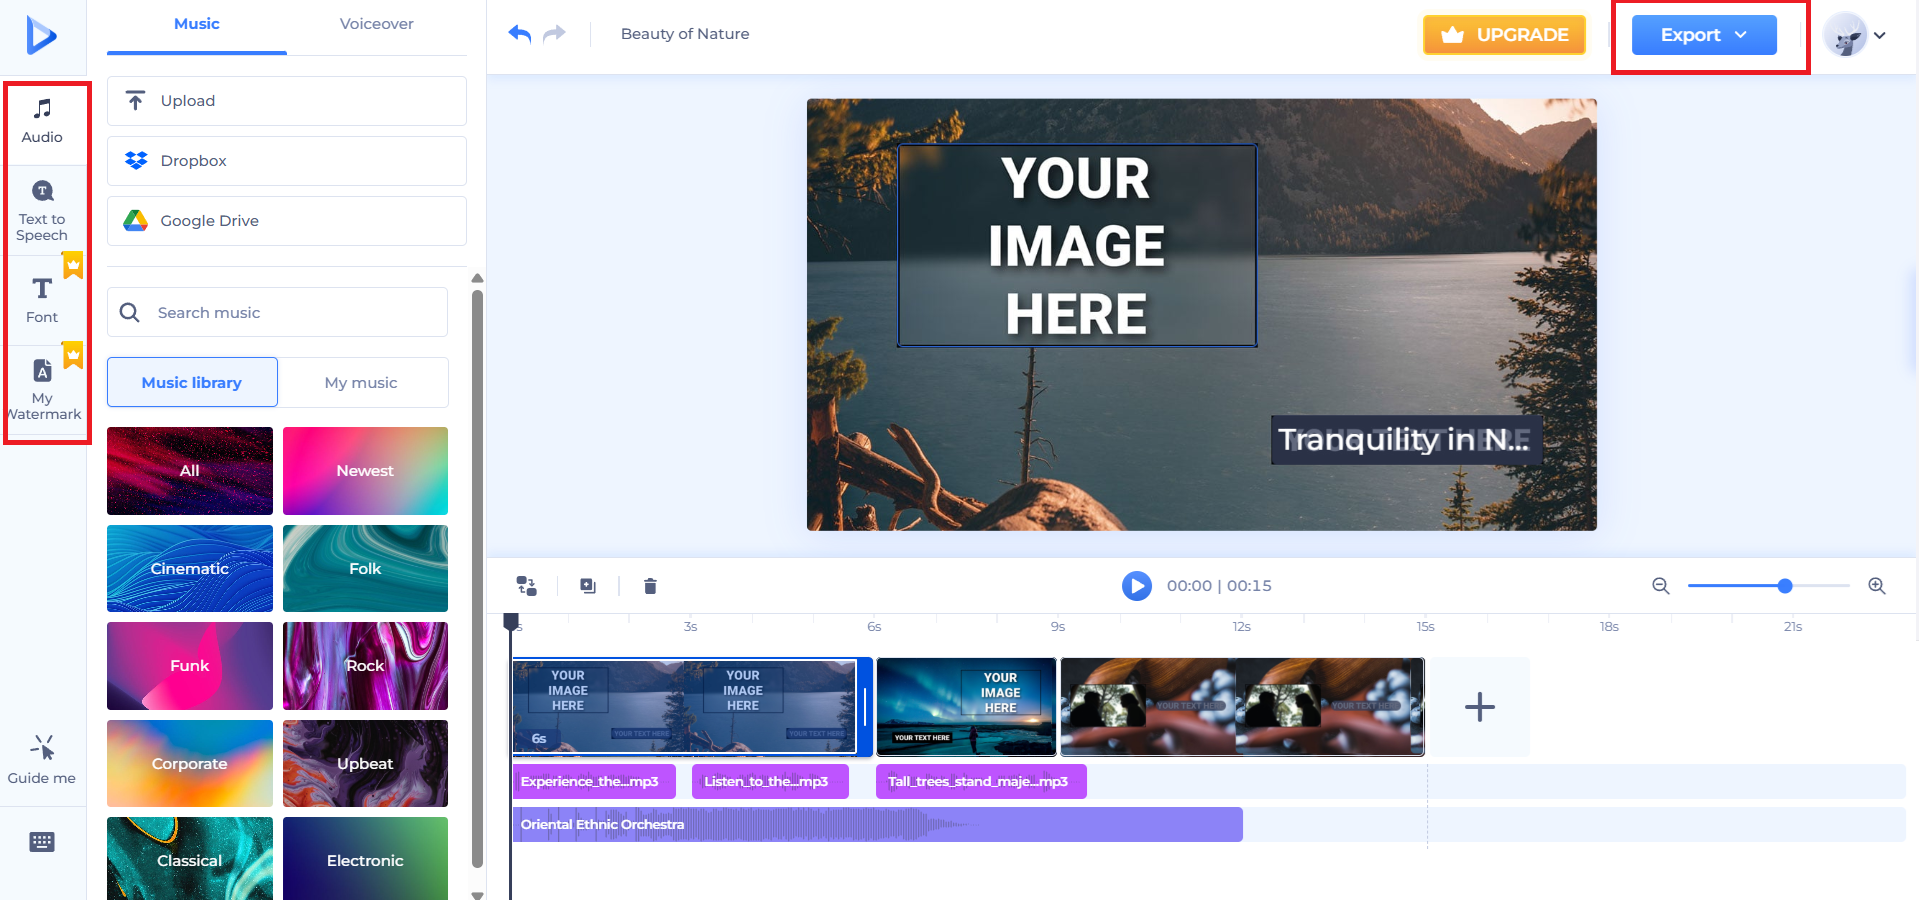The height and width of the screenshot is (900, 1919).
Task: Zoom in the timeline
Action: pos(1877,586)
